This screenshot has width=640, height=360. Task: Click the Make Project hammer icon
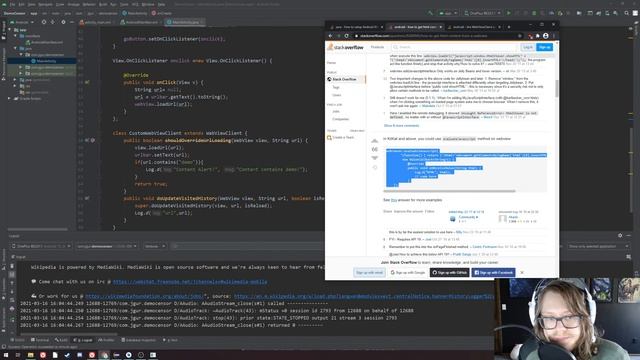pyautogui.click(x=430, y=13)
